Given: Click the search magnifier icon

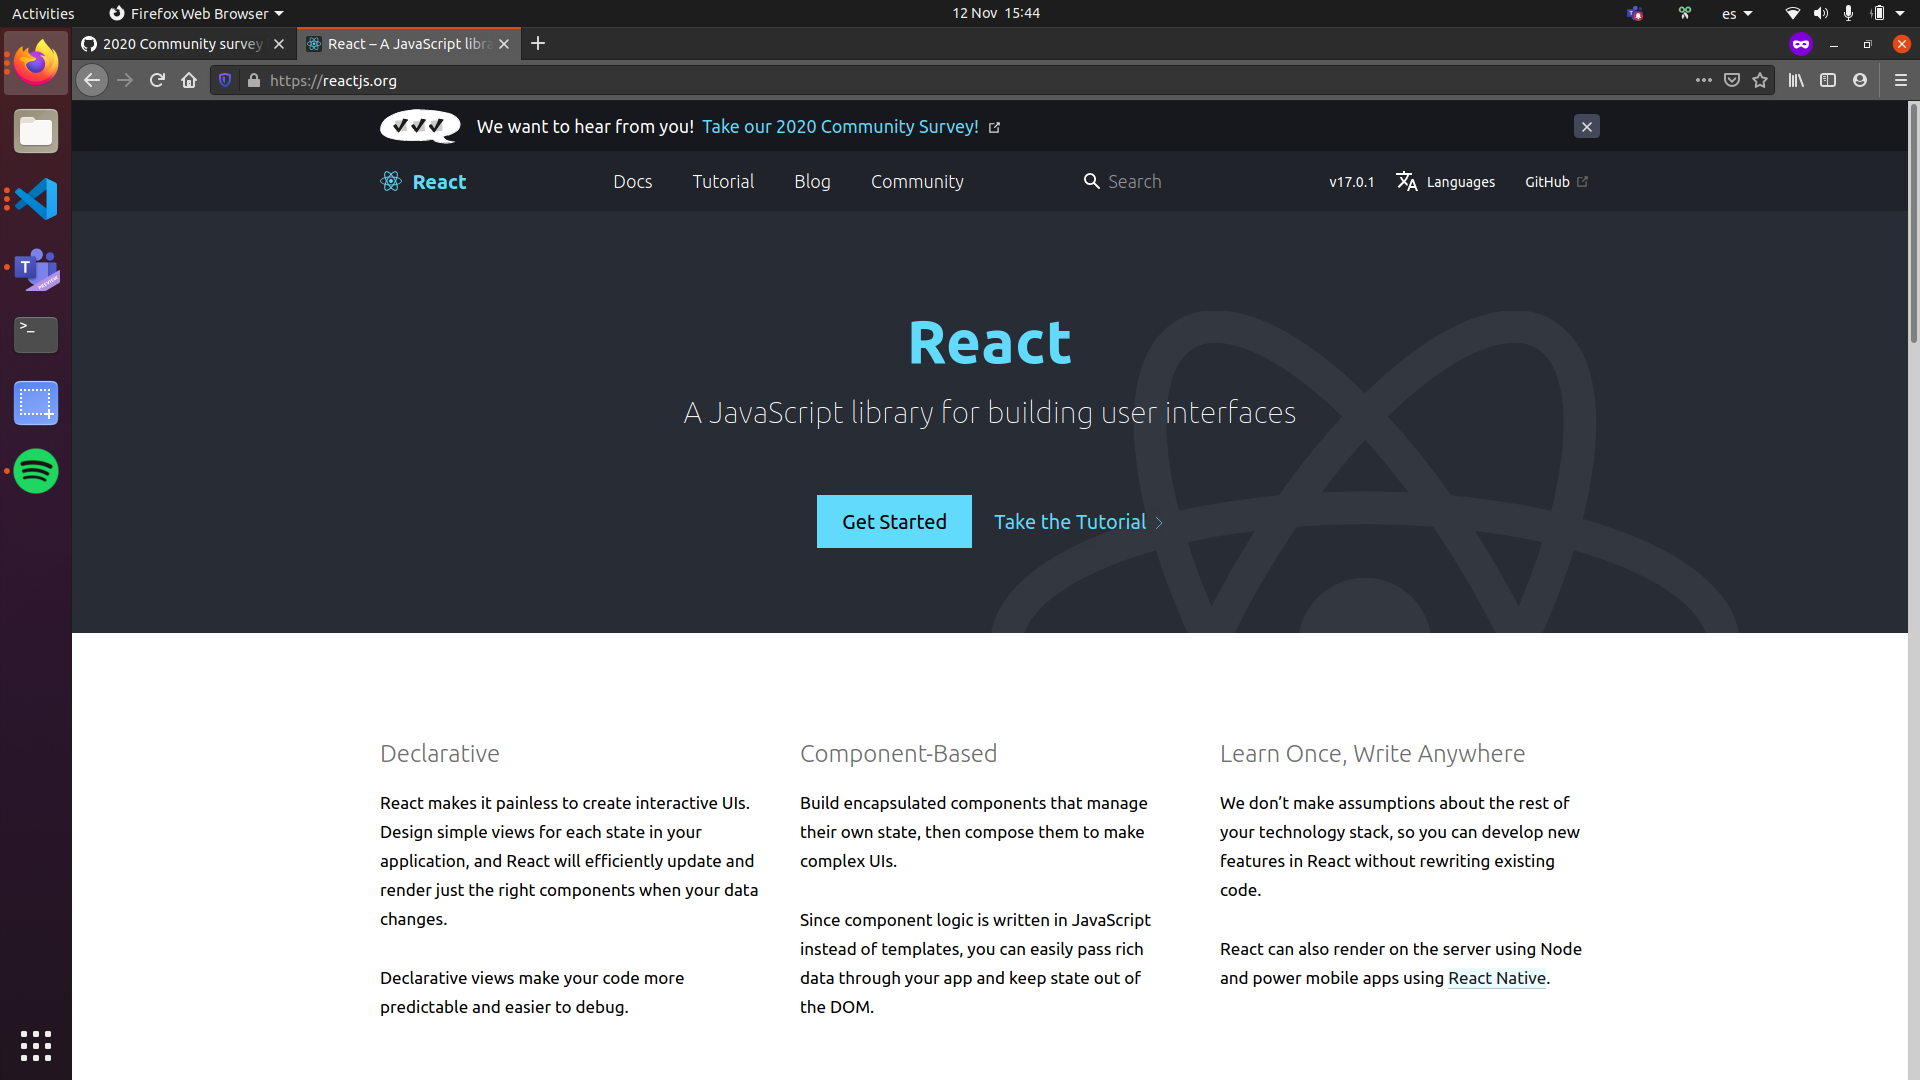Looking at the screenshot, I should (1092, 181).
